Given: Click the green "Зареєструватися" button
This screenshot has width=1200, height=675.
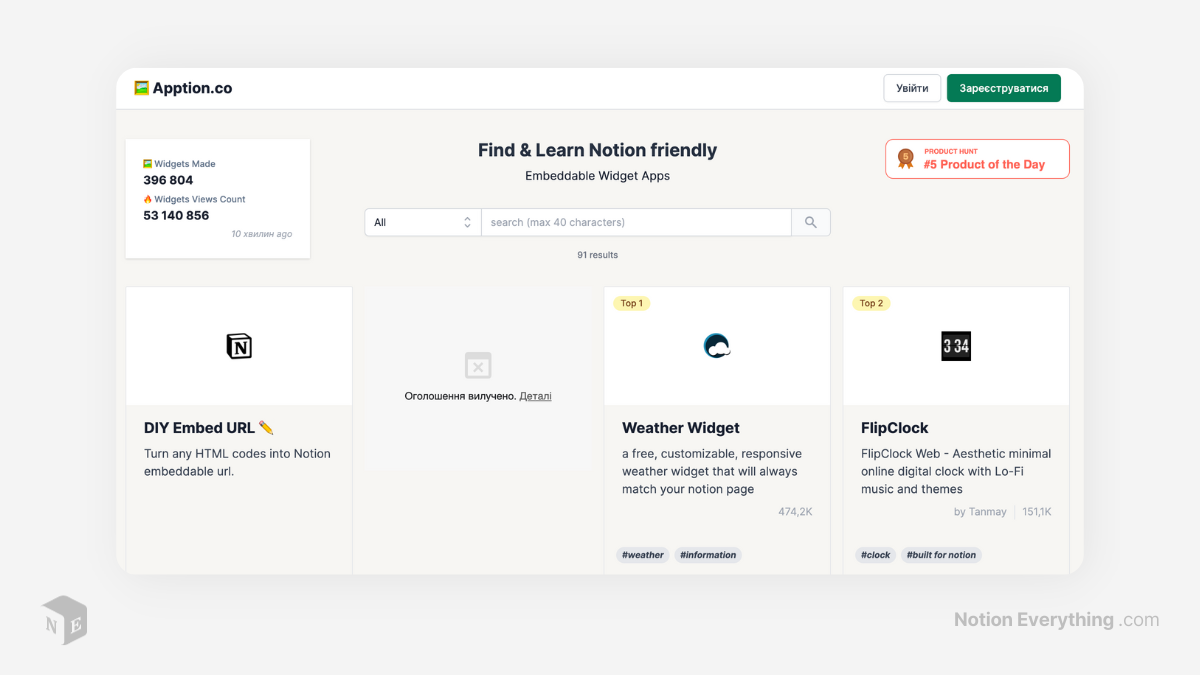Looking at the screenshot, I should (x=1003, y=88).
